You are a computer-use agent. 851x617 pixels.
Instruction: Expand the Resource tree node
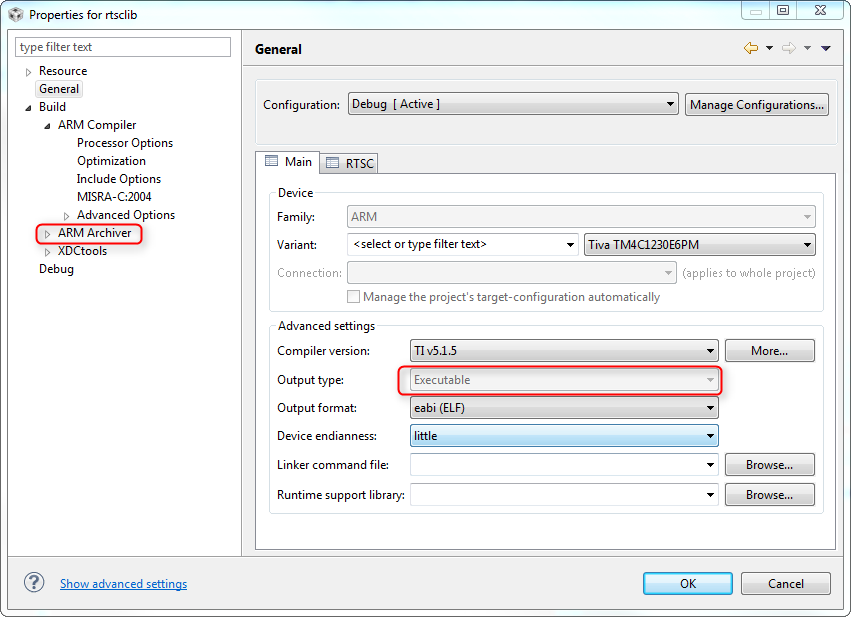[28, 72]
